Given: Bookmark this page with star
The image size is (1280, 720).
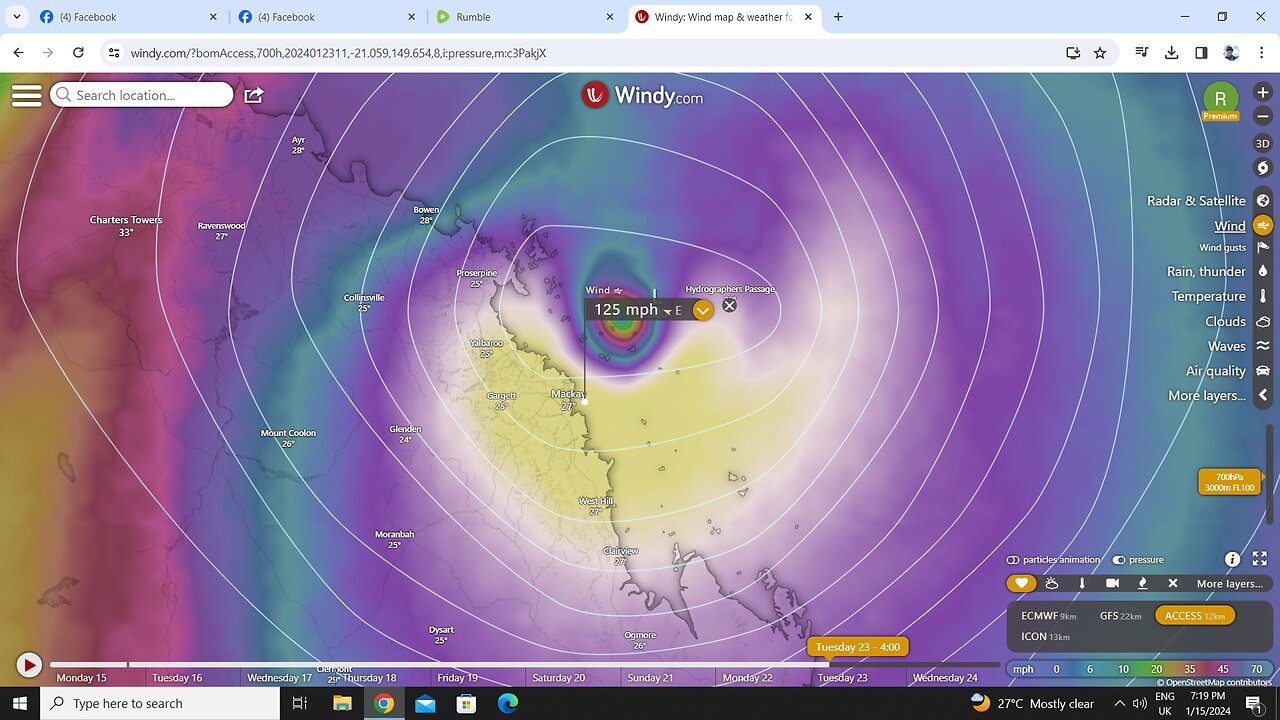Looking at the screenshot, I should pos(1100,53).
